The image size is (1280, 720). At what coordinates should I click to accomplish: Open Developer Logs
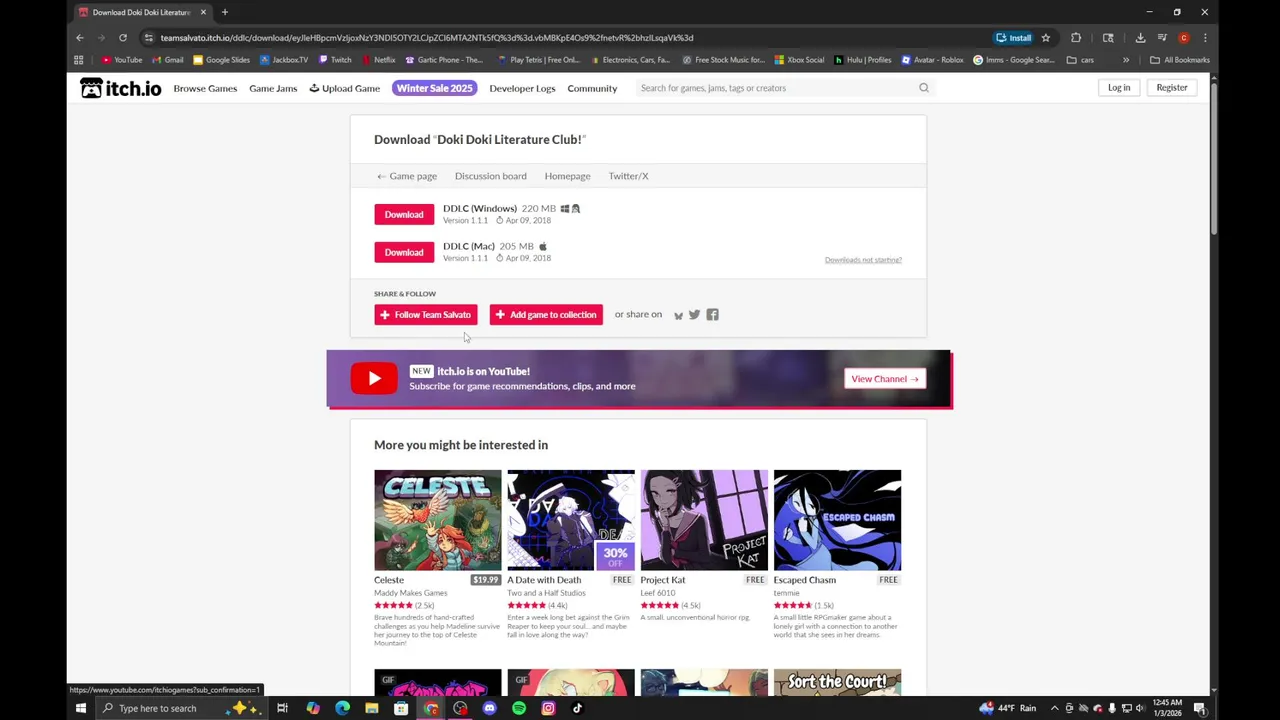(x=522, y=88)
